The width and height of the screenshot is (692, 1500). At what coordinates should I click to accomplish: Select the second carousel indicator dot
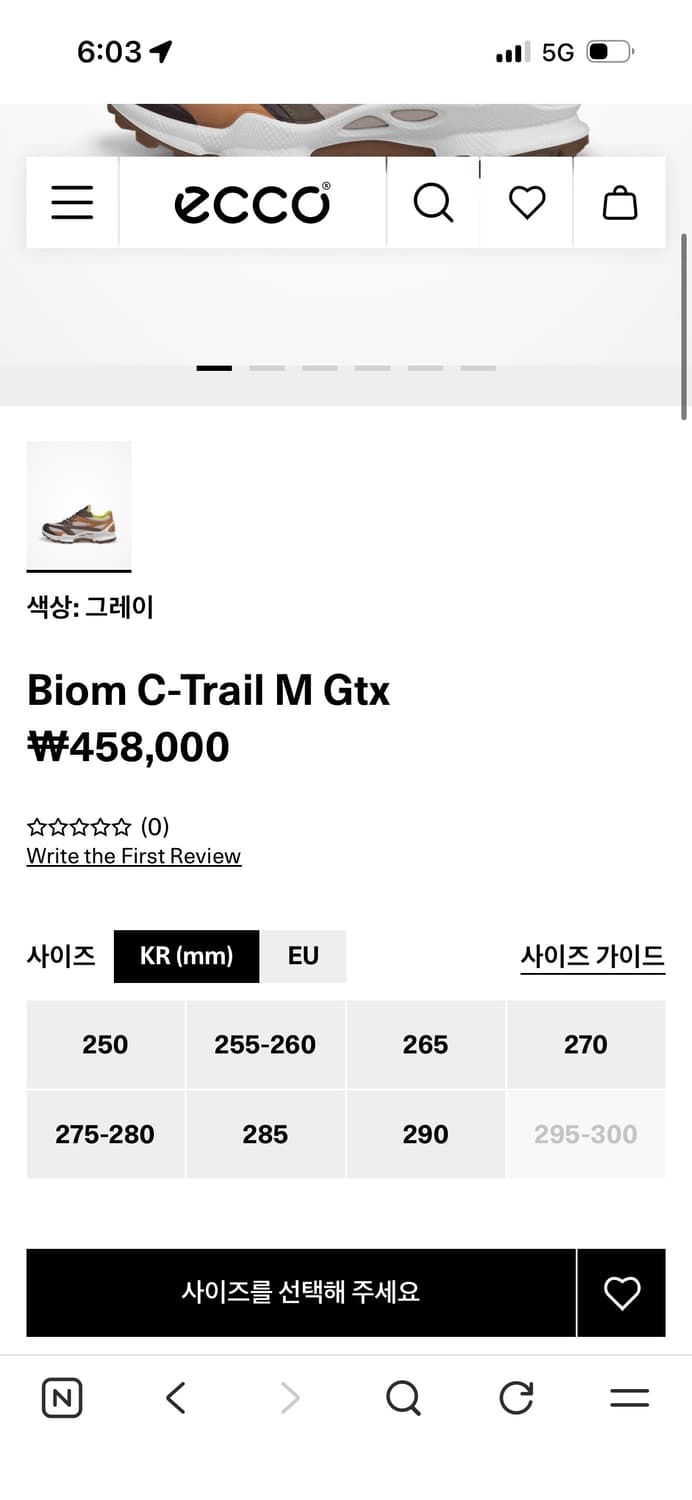267,367
